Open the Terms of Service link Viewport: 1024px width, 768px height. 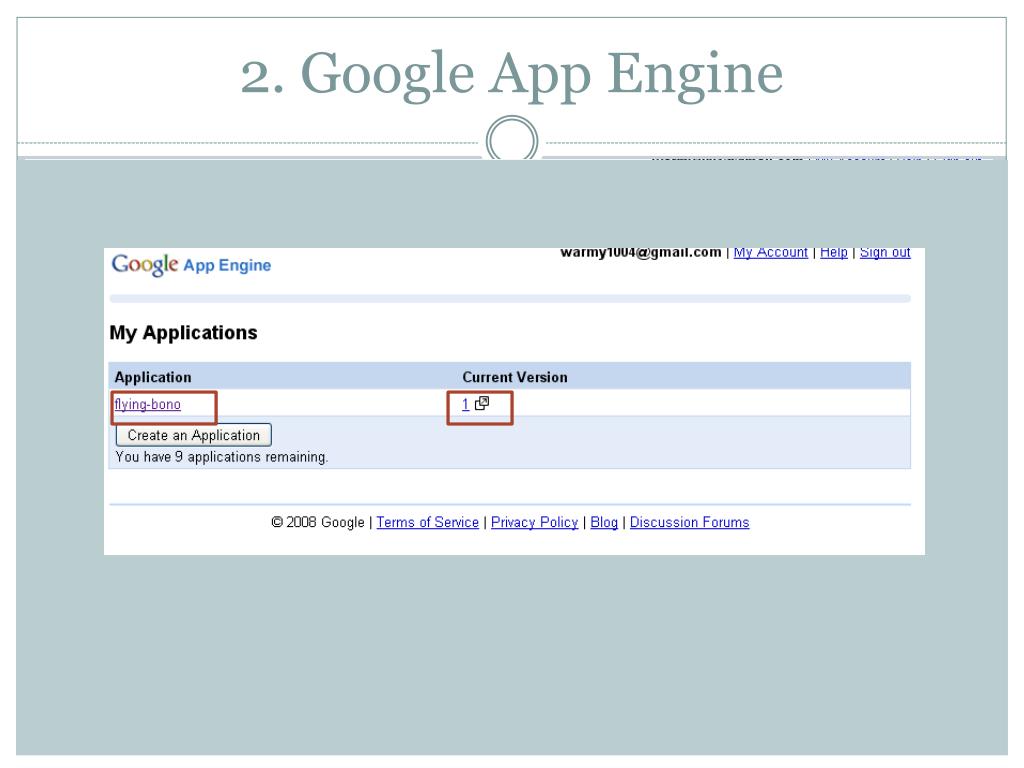coord(428,522)
